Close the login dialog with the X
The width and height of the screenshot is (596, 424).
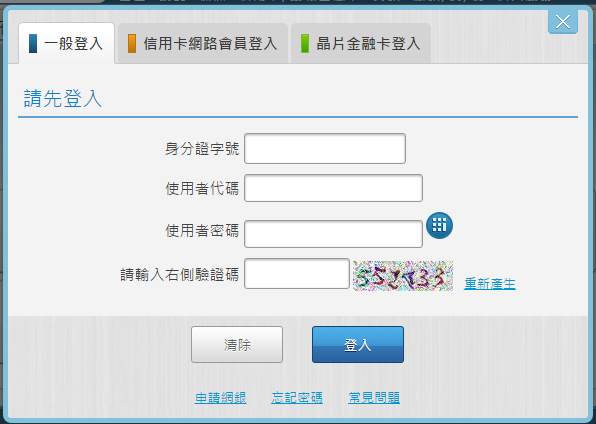tap(563, 22)
